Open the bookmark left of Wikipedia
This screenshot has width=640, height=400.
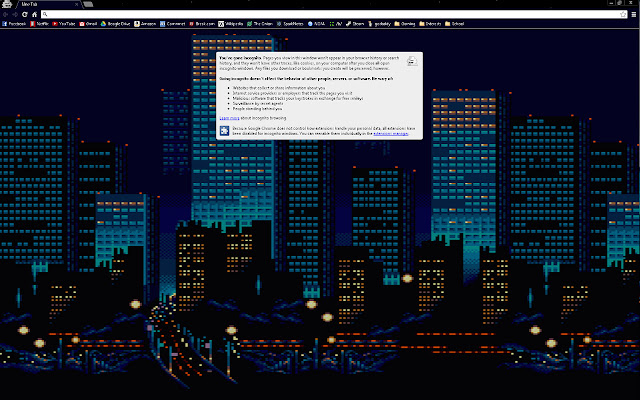[202, 24]
